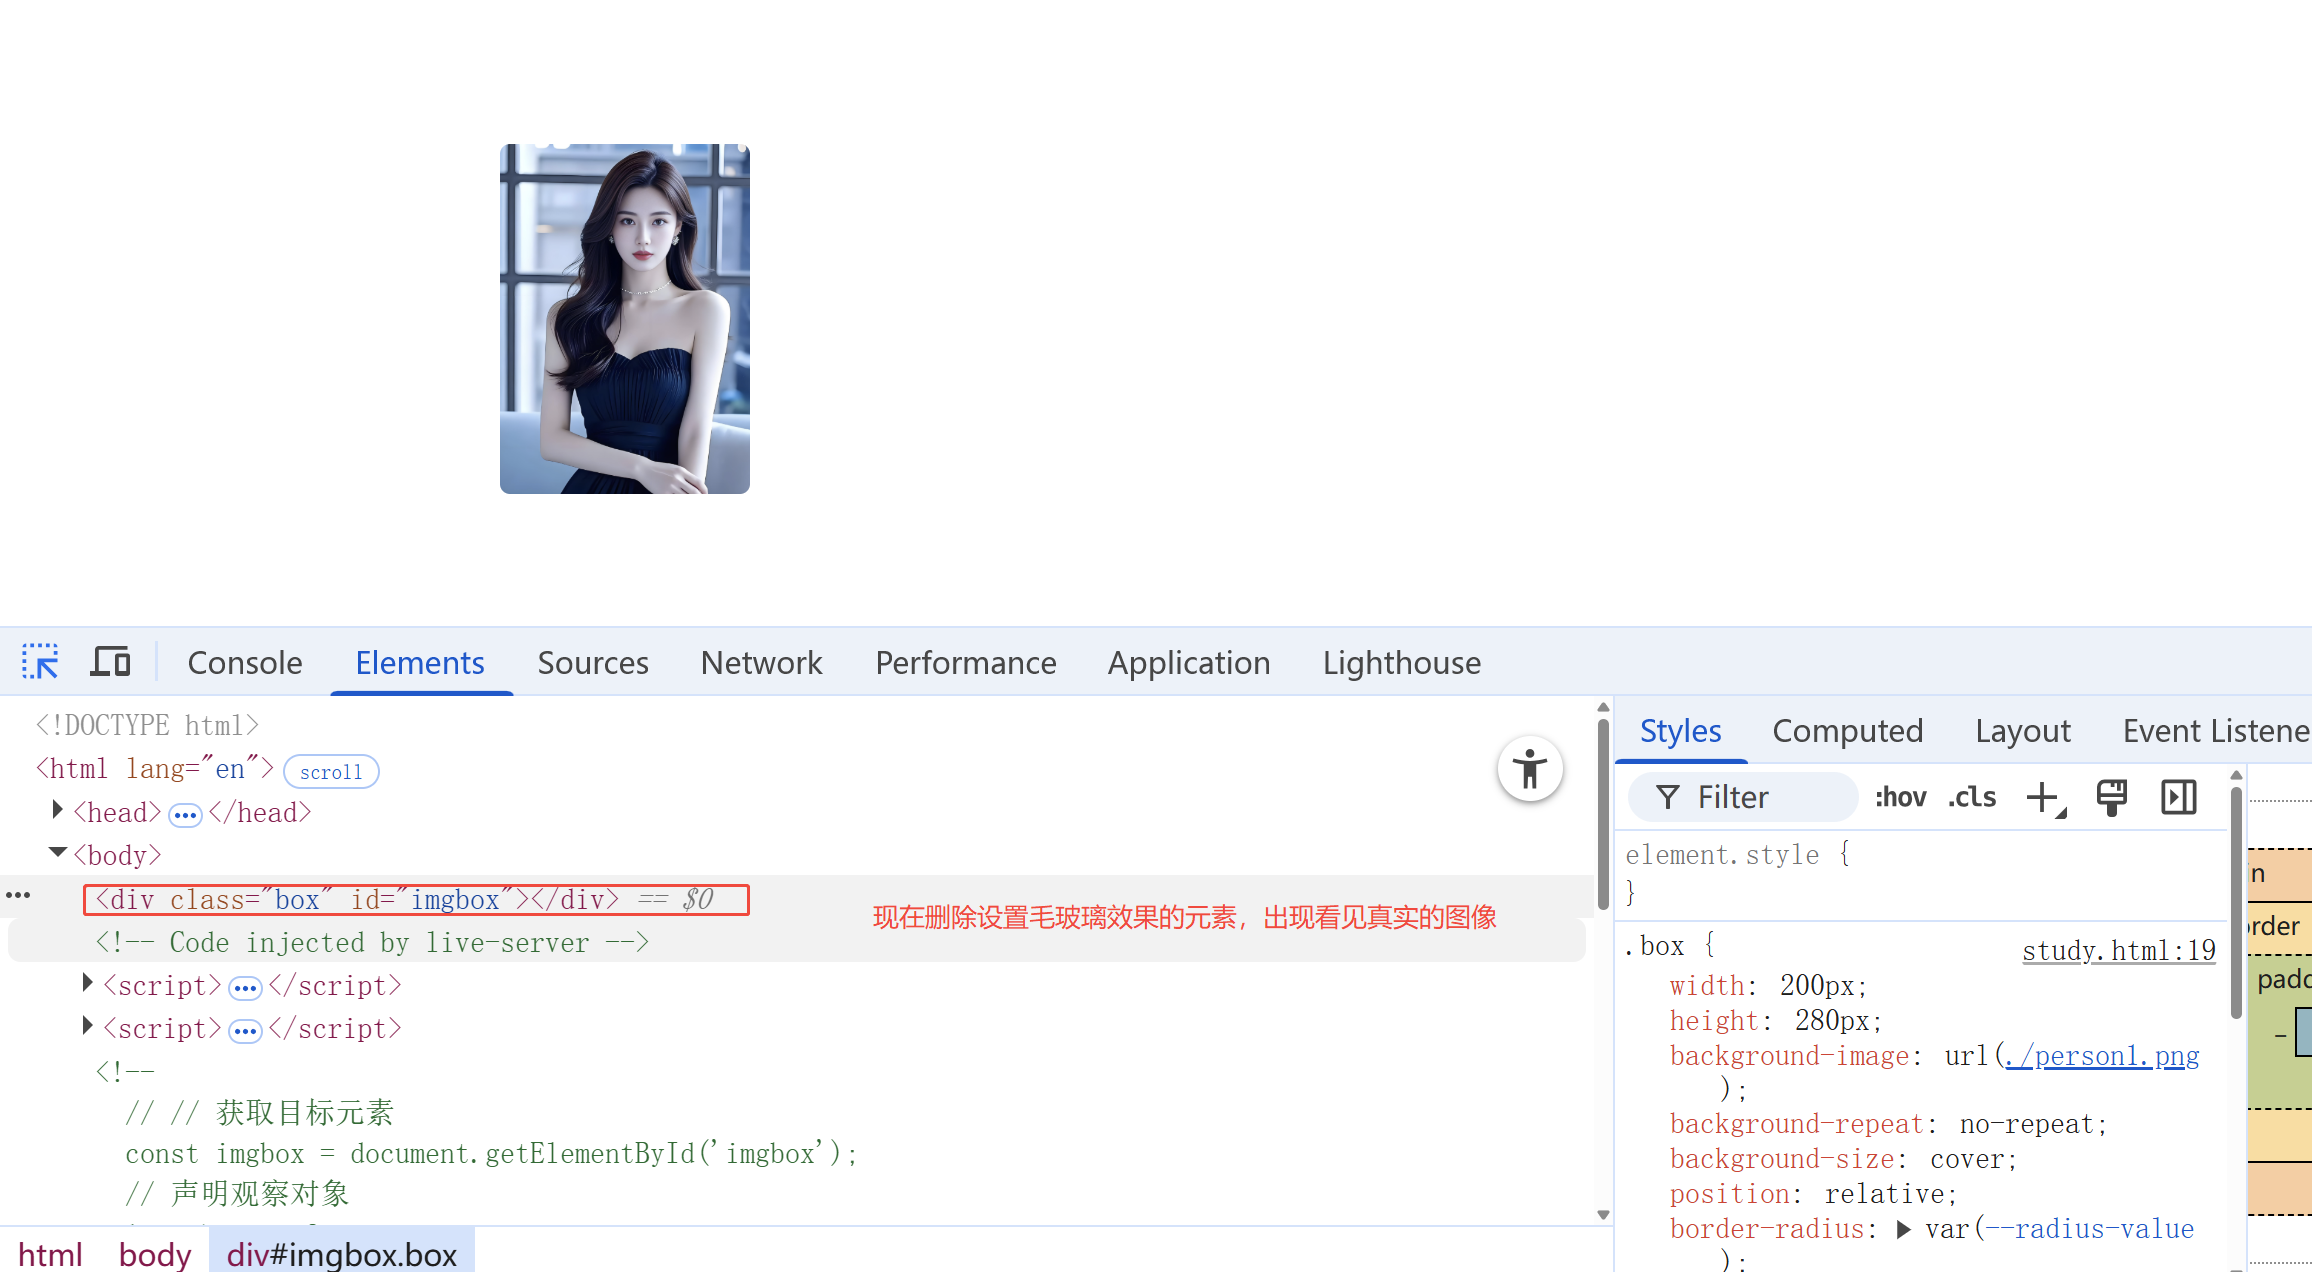Click the scroll badge on html
The width and height of the screenshot is (2312, 1272).
(x=331, y=772)
